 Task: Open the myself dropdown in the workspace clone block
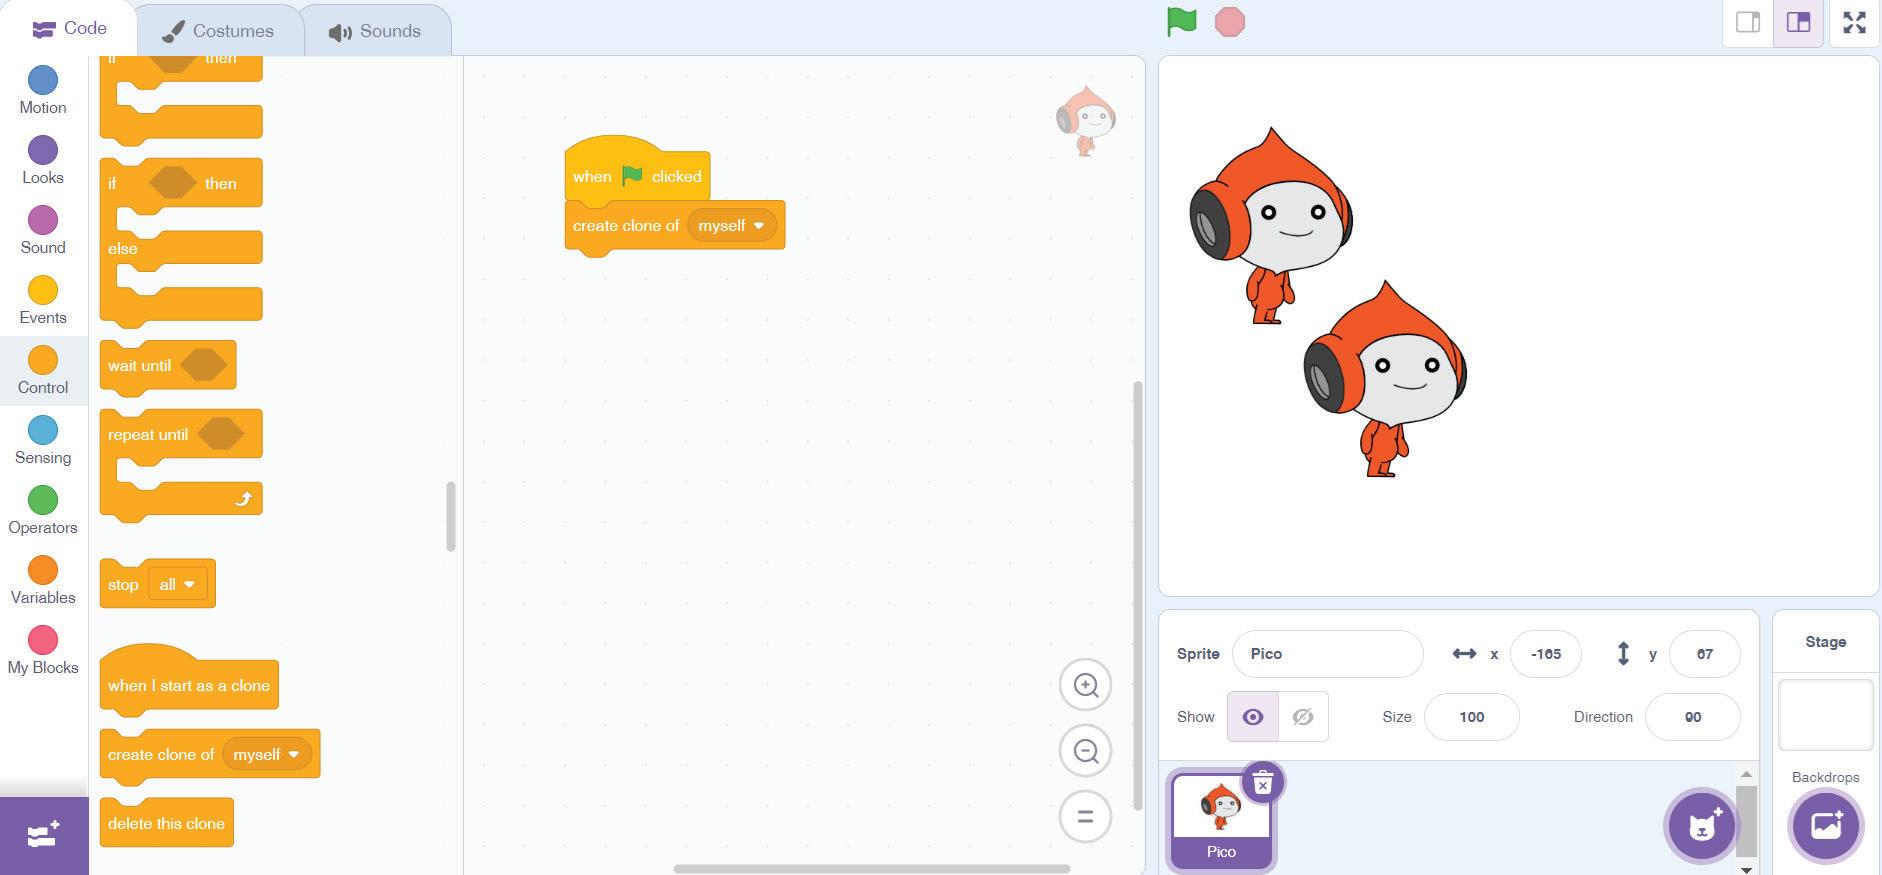click(x=731, y=226)
